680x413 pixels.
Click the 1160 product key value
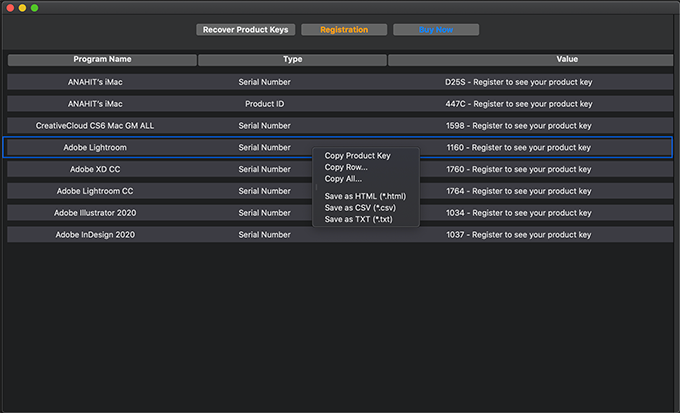[x=519, y=148]
